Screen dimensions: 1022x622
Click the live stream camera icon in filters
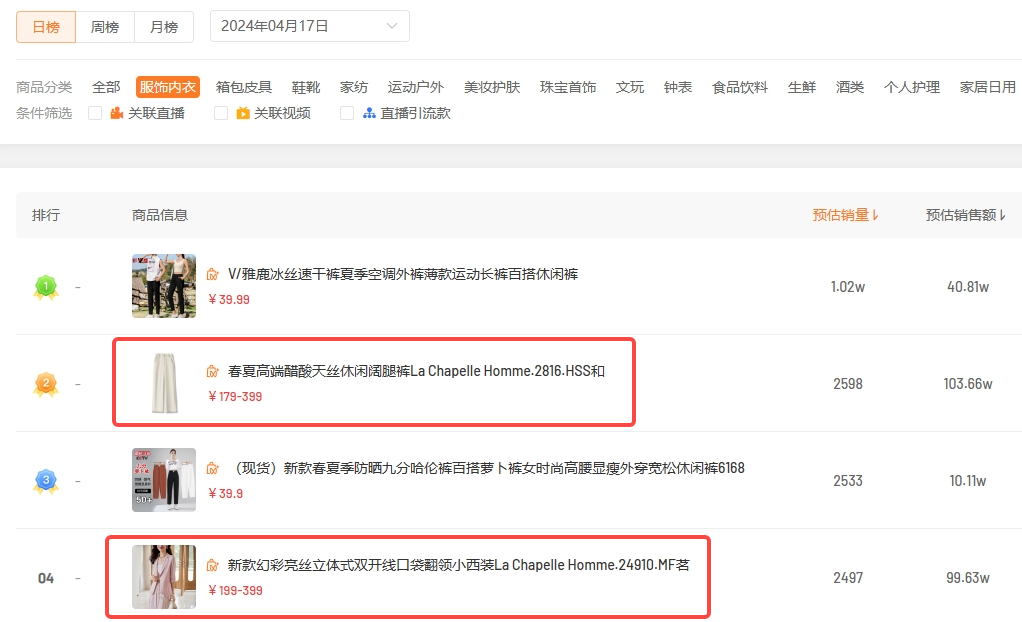coord(117,113)
